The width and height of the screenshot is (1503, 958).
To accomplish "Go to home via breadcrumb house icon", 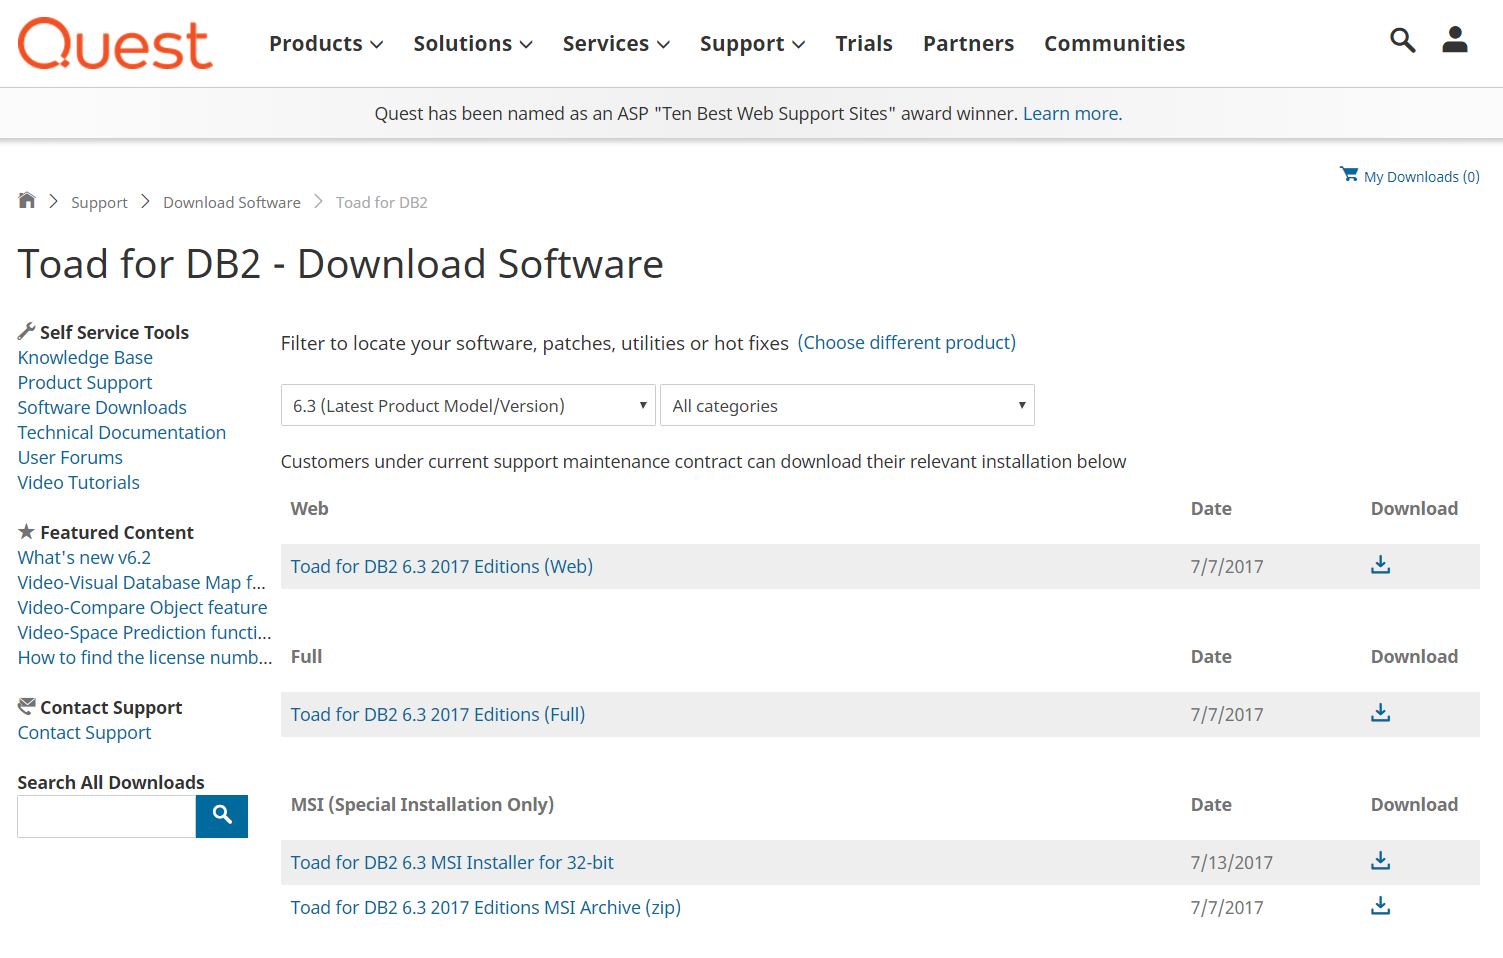I will [27, 200].
